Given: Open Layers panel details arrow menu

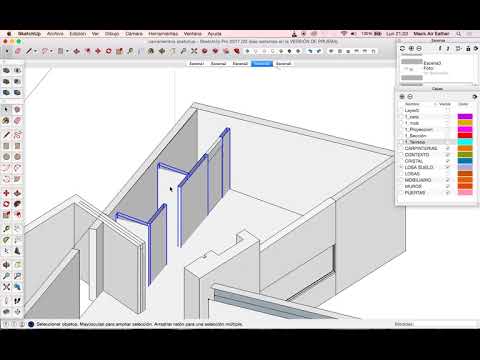Looking at the screenshot, I should tap(475, 96).
